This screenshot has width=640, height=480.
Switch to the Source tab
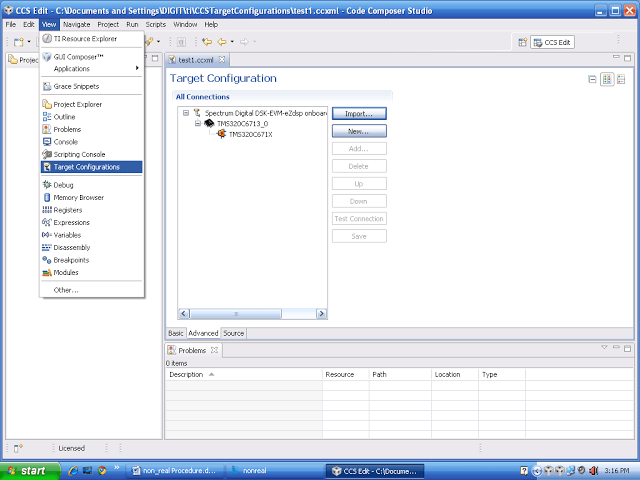point(233,333)
